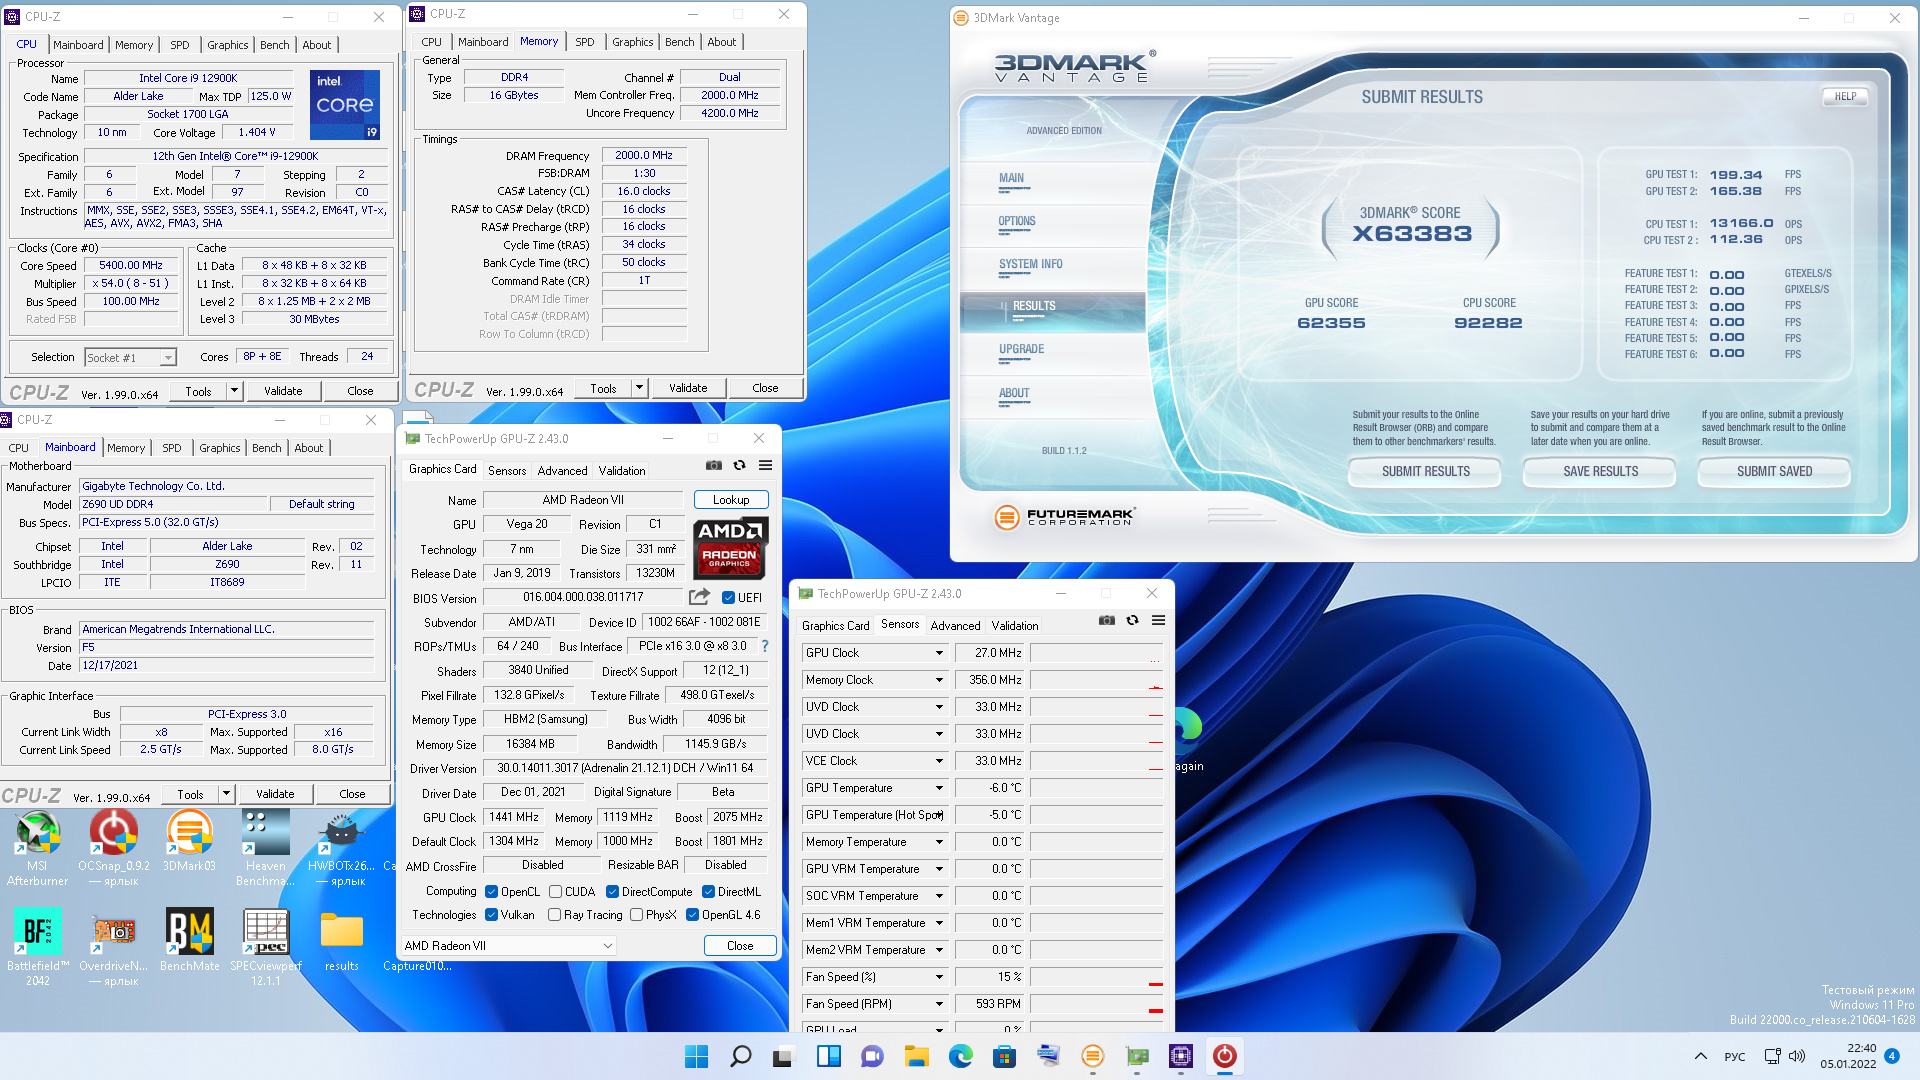Image resolution: width=1920 pixels, height=1080 pixels.
Task: Click the clock and date in taskbar
Action: 1848,1056
